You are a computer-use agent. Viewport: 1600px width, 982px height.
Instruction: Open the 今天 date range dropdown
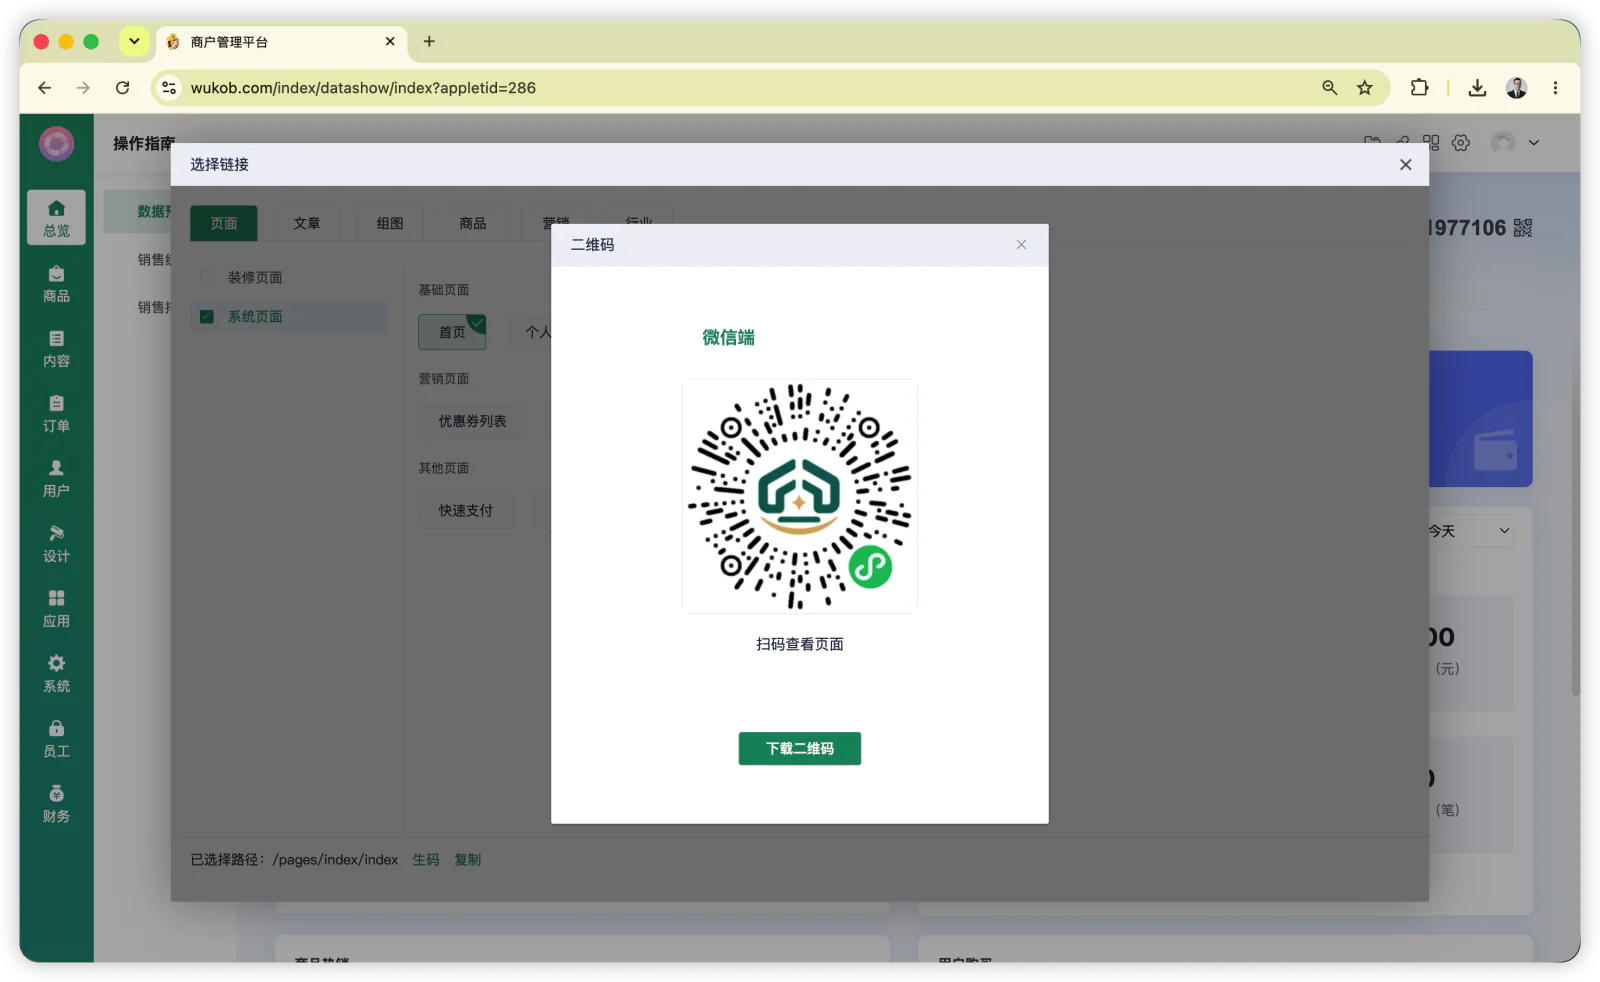[x=1470, y=531]
